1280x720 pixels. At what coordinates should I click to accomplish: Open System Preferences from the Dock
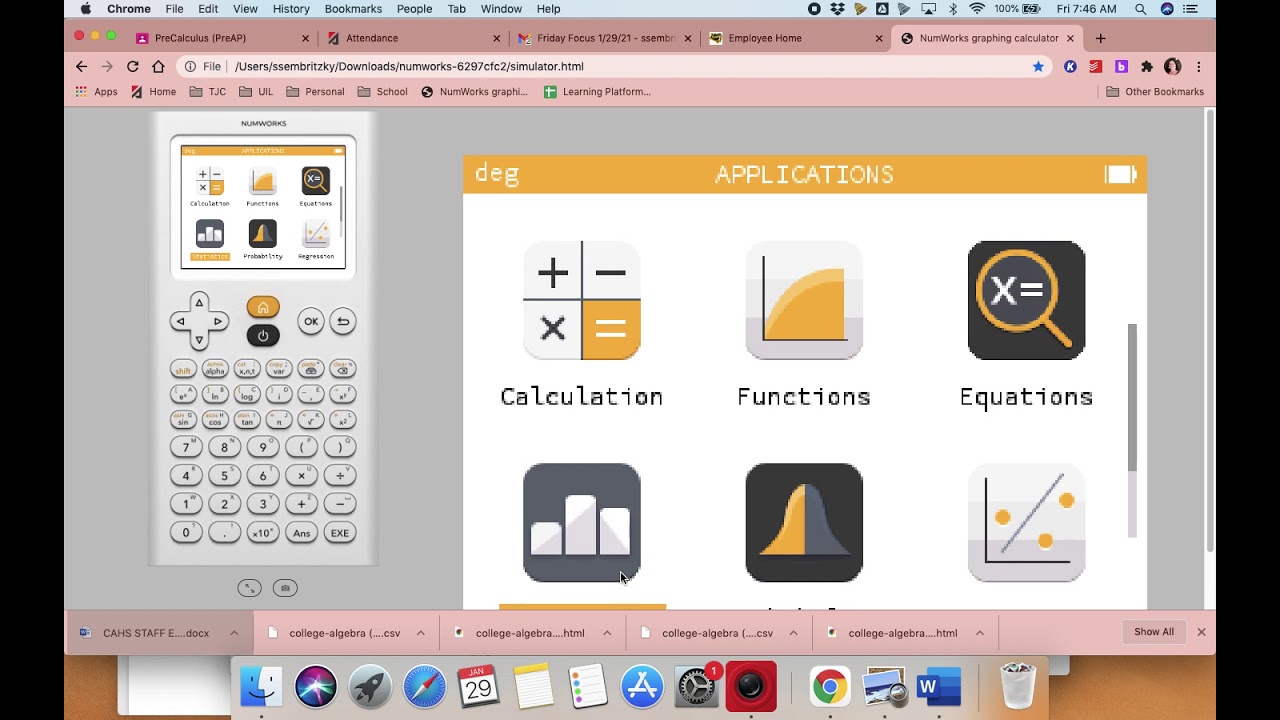tap(696, 687)
